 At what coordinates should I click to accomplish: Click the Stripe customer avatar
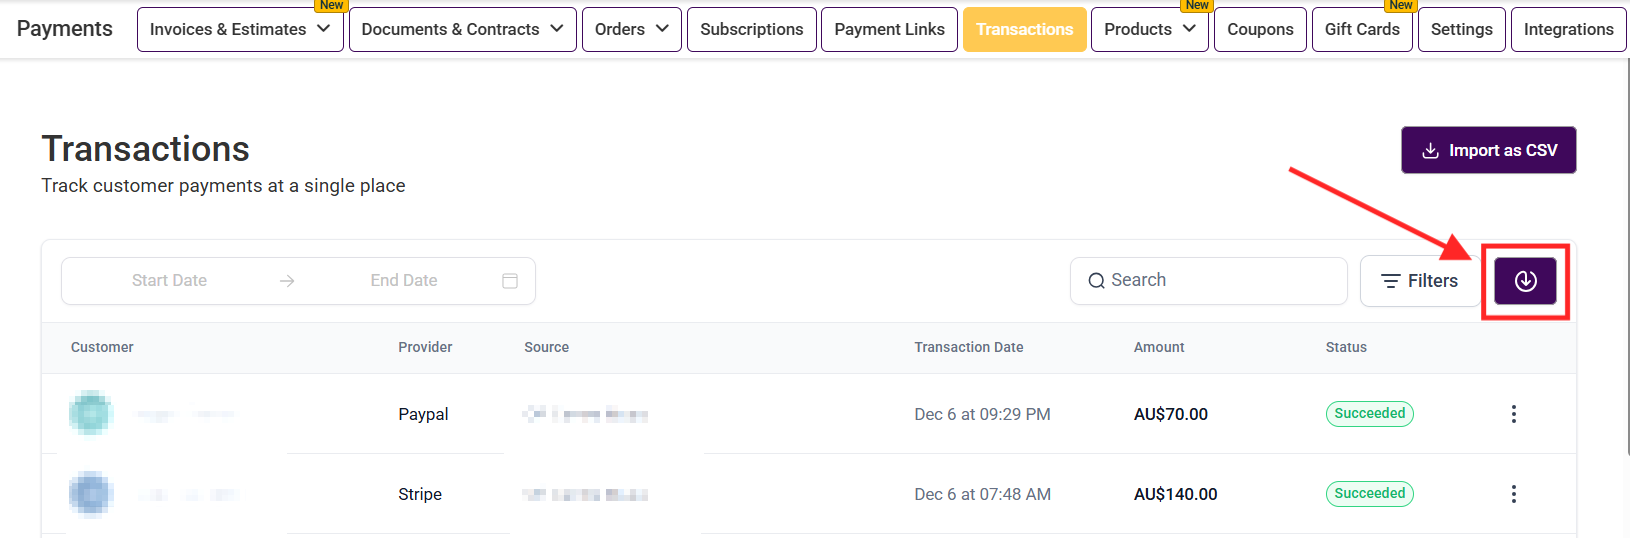click(x=91, y=494)
